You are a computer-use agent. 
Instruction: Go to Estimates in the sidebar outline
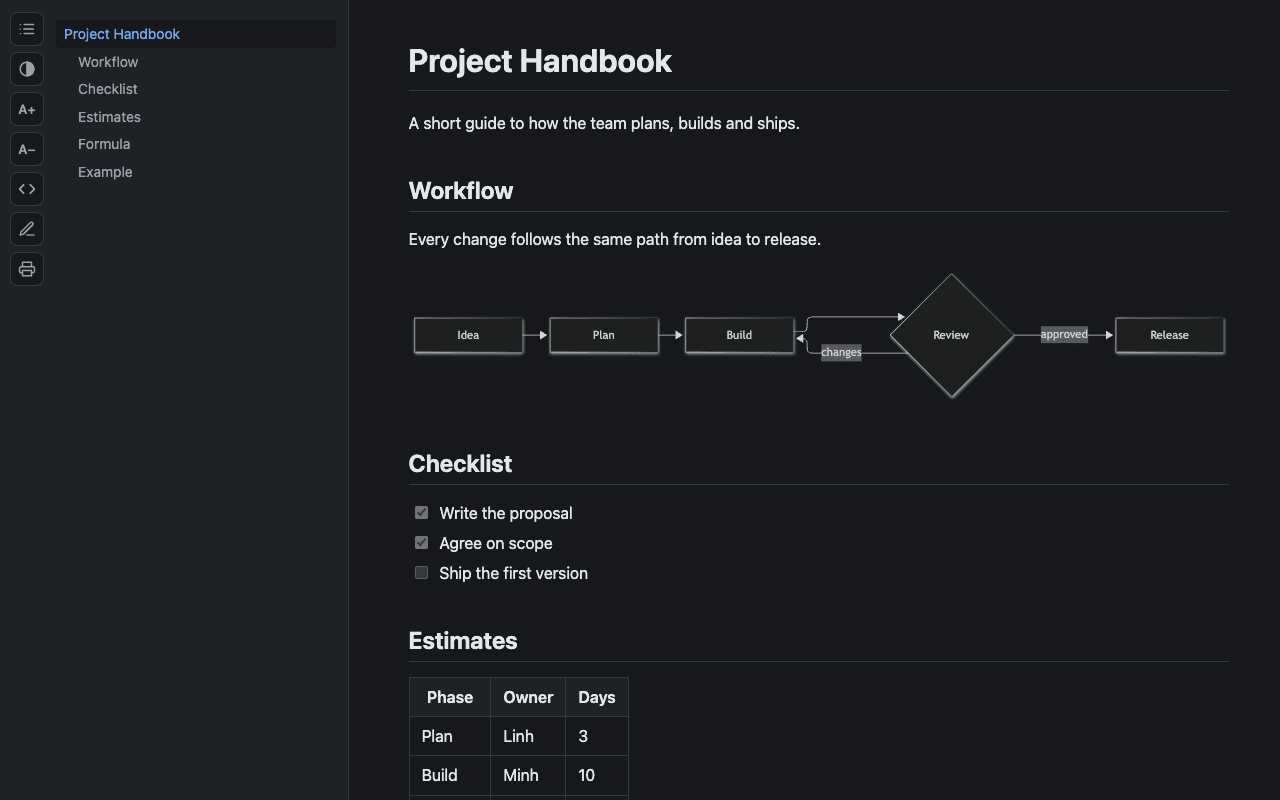[109, 117]
